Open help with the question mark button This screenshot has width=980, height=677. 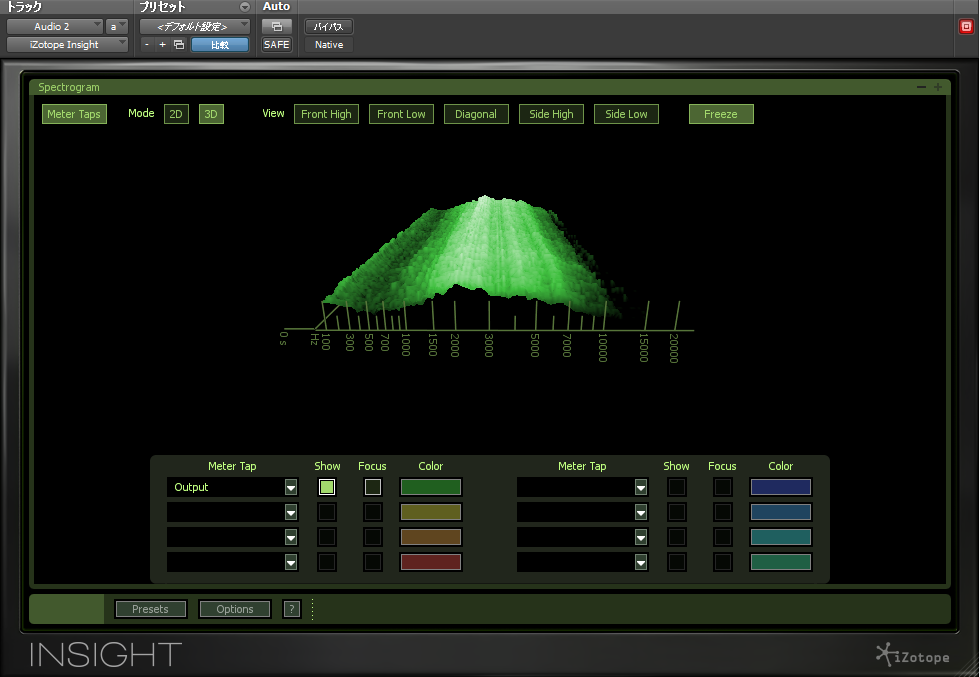tap(292, 609)
